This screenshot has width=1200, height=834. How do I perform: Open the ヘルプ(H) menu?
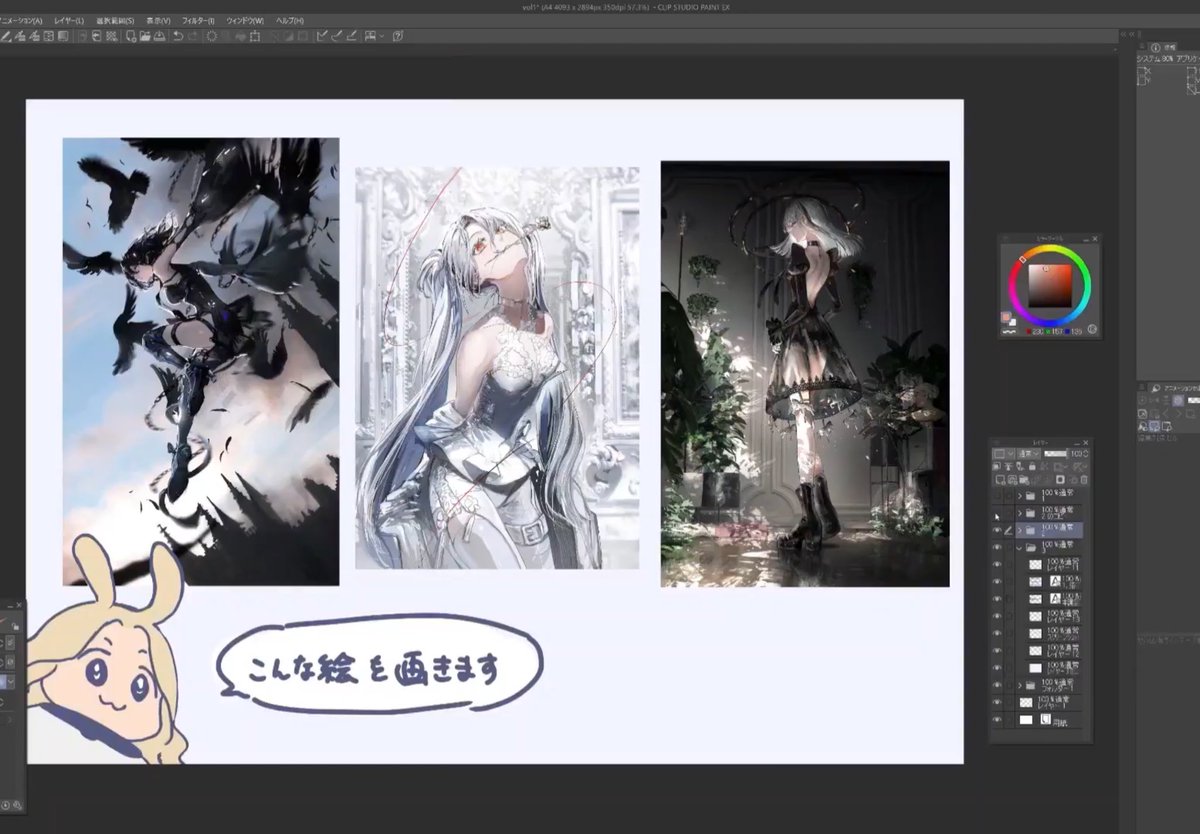point(289,20)
